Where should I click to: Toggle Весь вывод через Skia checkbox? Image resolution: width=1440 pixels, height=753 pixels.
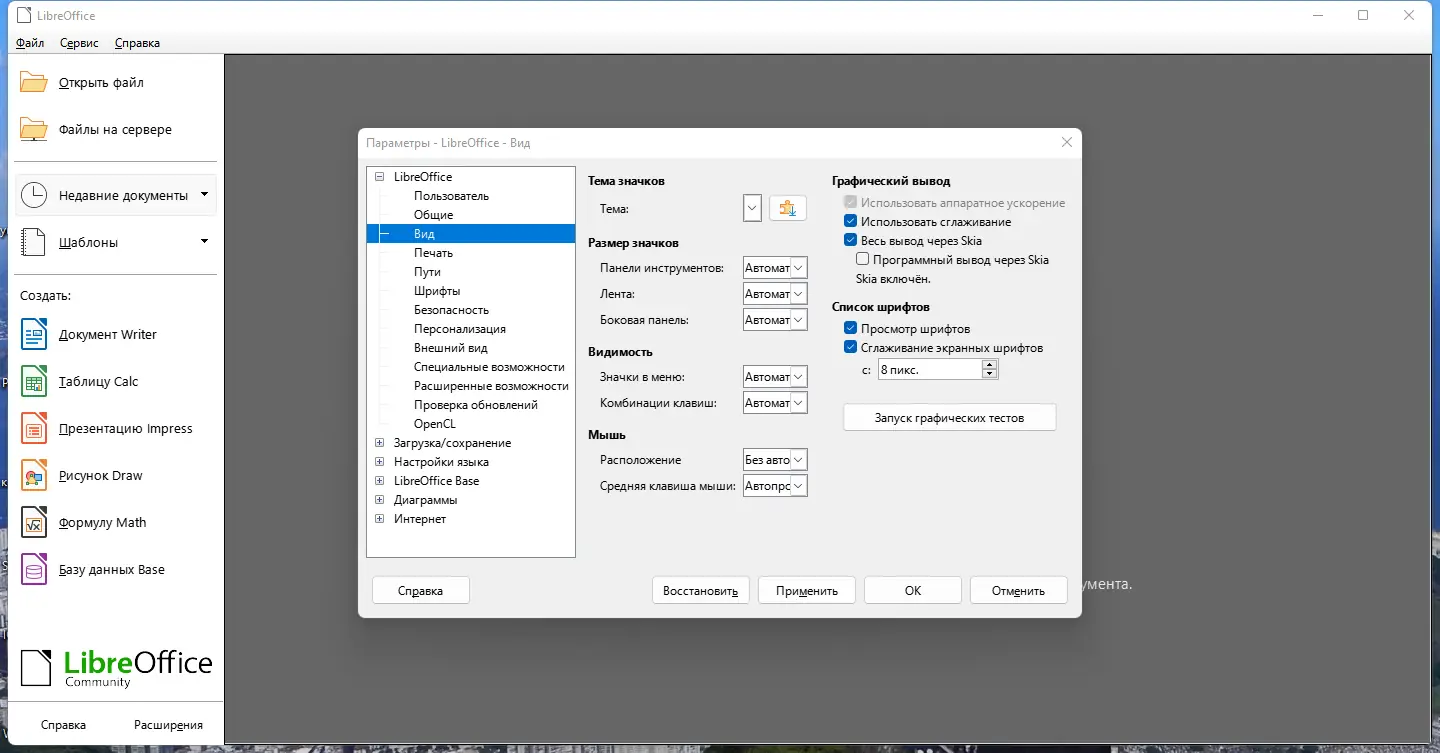(x=851, y=240)
